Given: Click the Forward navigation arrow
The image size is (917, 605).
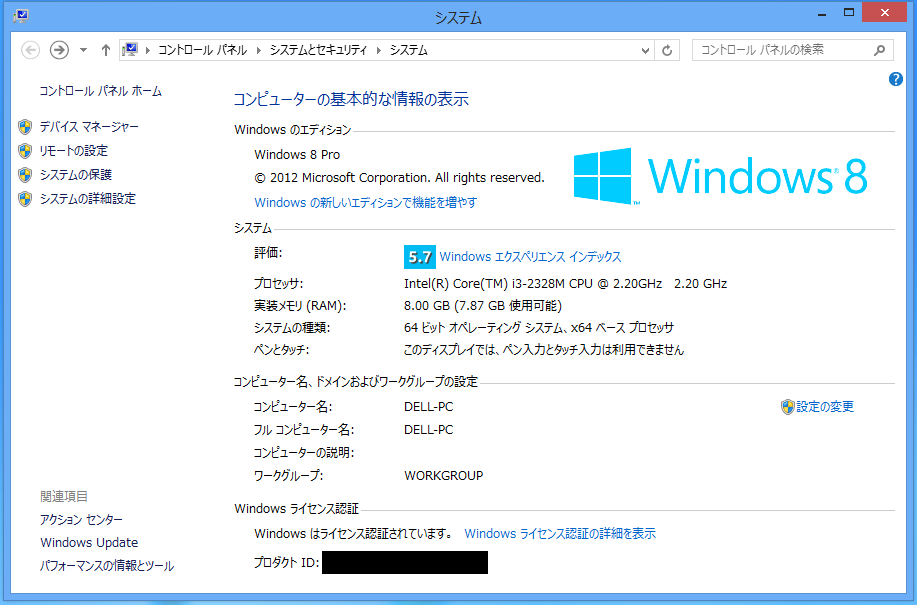Looking at the screenshot, I should 59,50.
